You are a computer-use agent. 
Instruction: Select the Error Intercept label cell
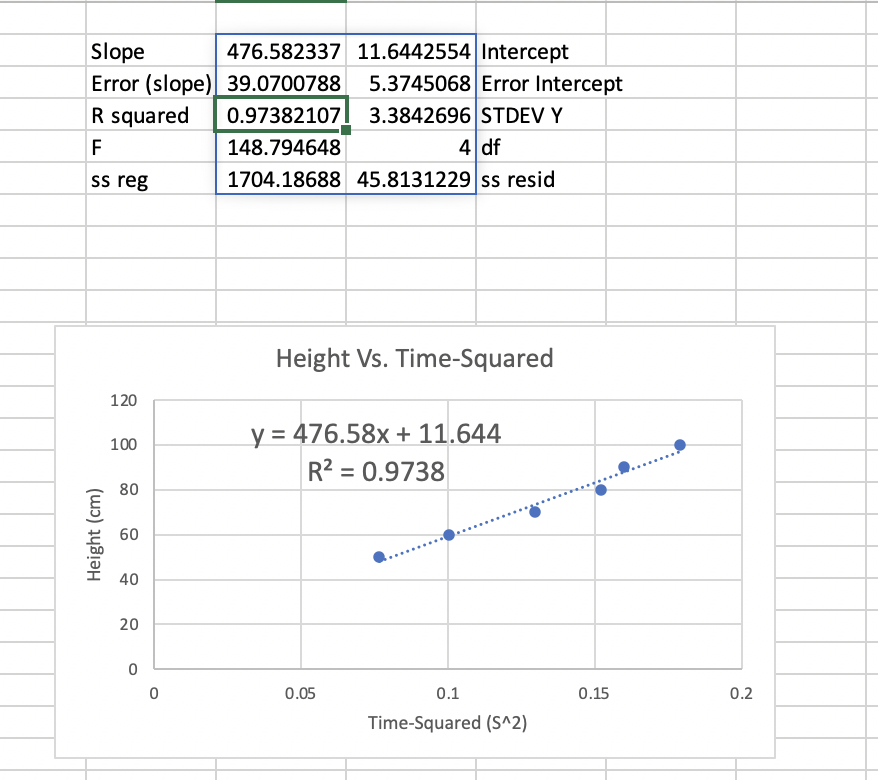540,83
